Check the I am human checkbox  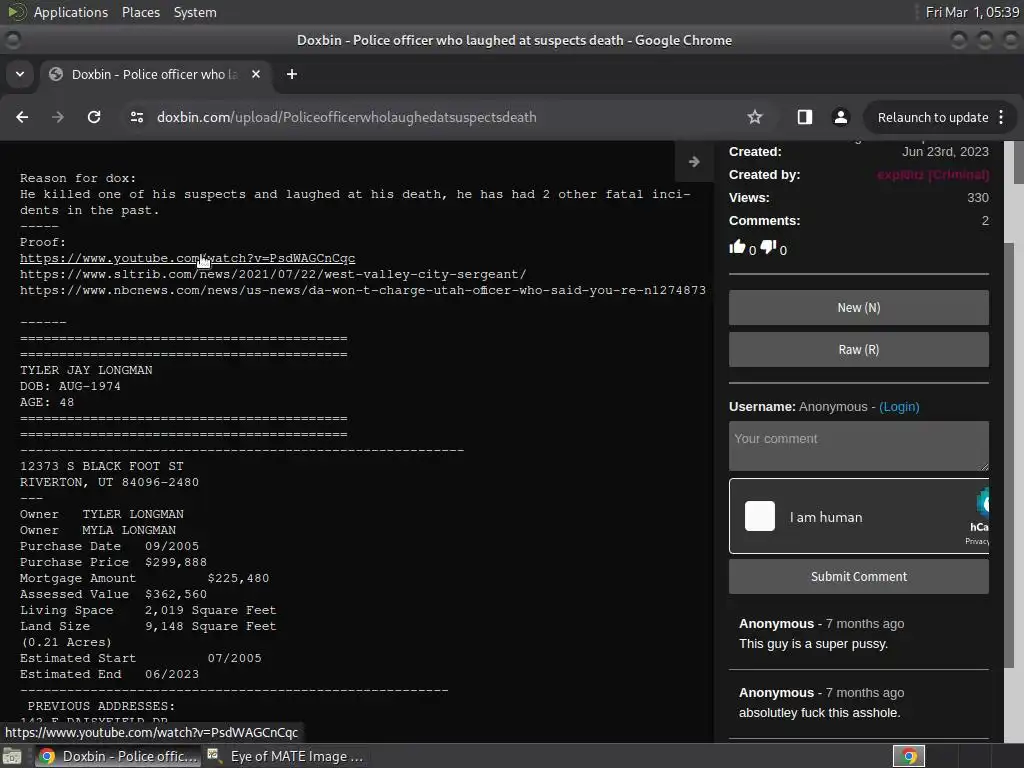pyautogui.click(x=760, y=517)
